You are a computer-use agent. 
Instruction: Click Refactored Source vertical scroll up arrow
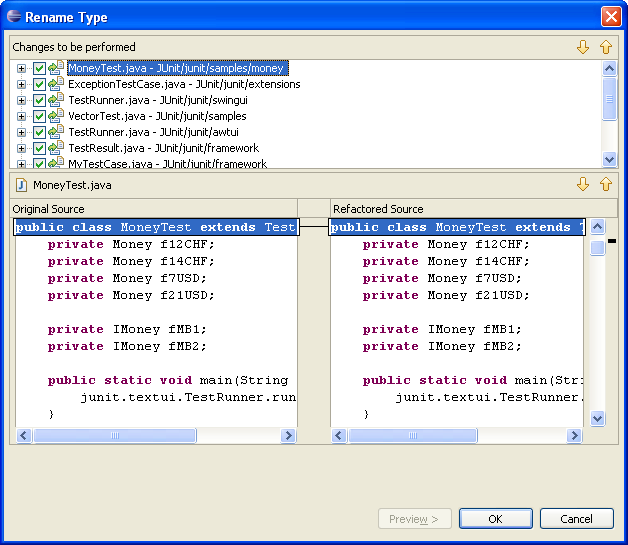tap(597, 227)
